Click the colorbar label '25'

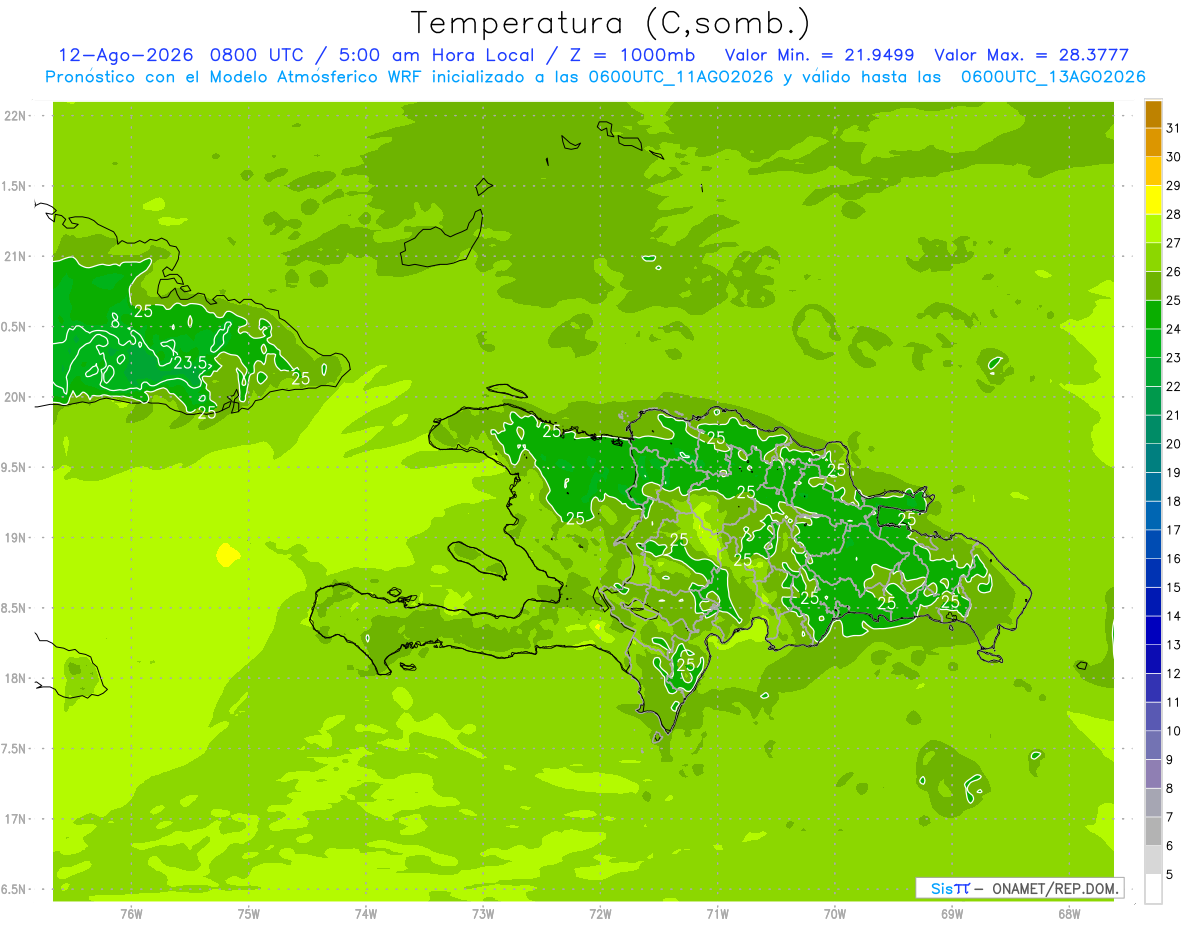tap(1173, 300)
